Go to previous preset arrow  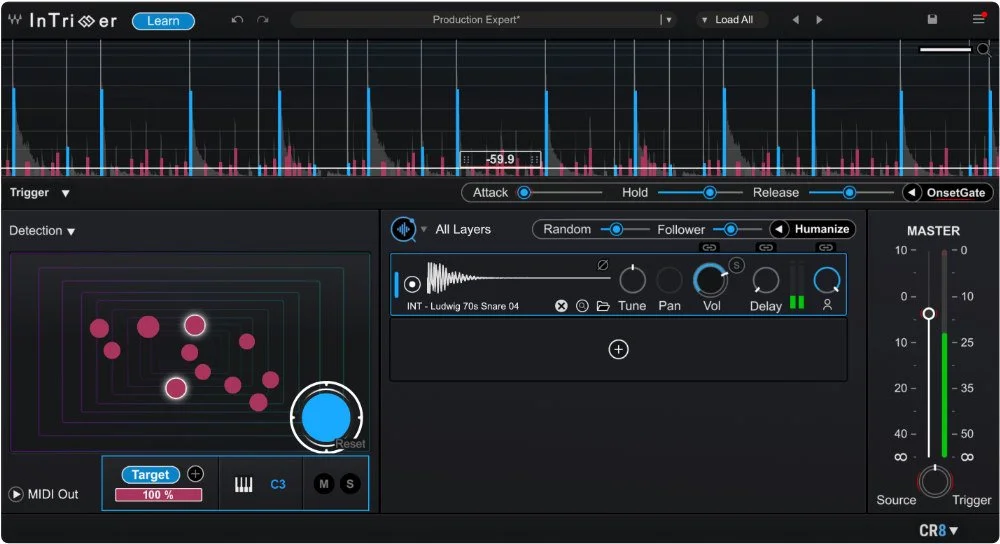coord(795,20)
